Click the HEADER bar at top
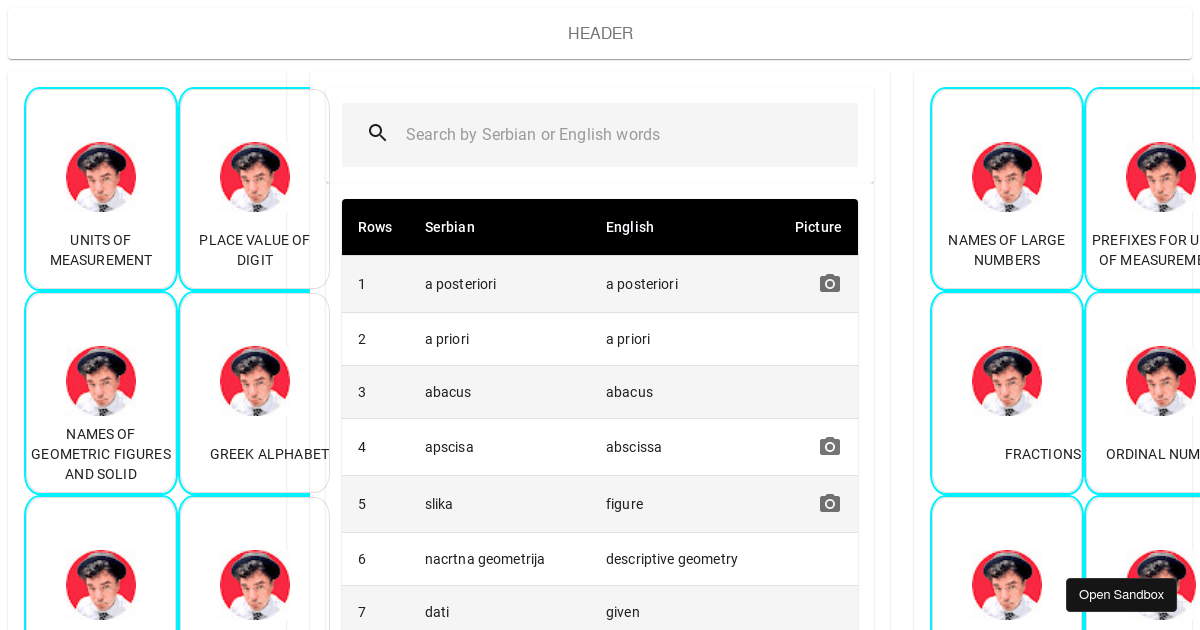Screen dimensions: 1200x630 pyautogui.click(x=600, y=33)
